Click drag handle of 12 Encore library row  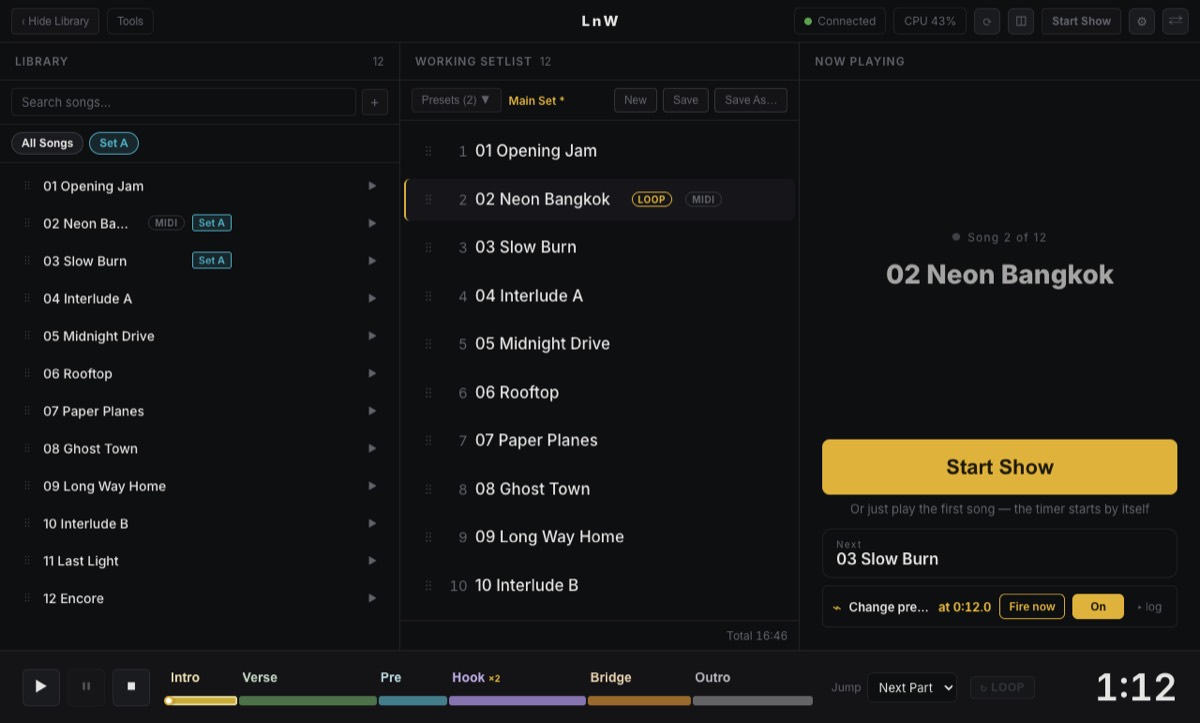[27, 598]
